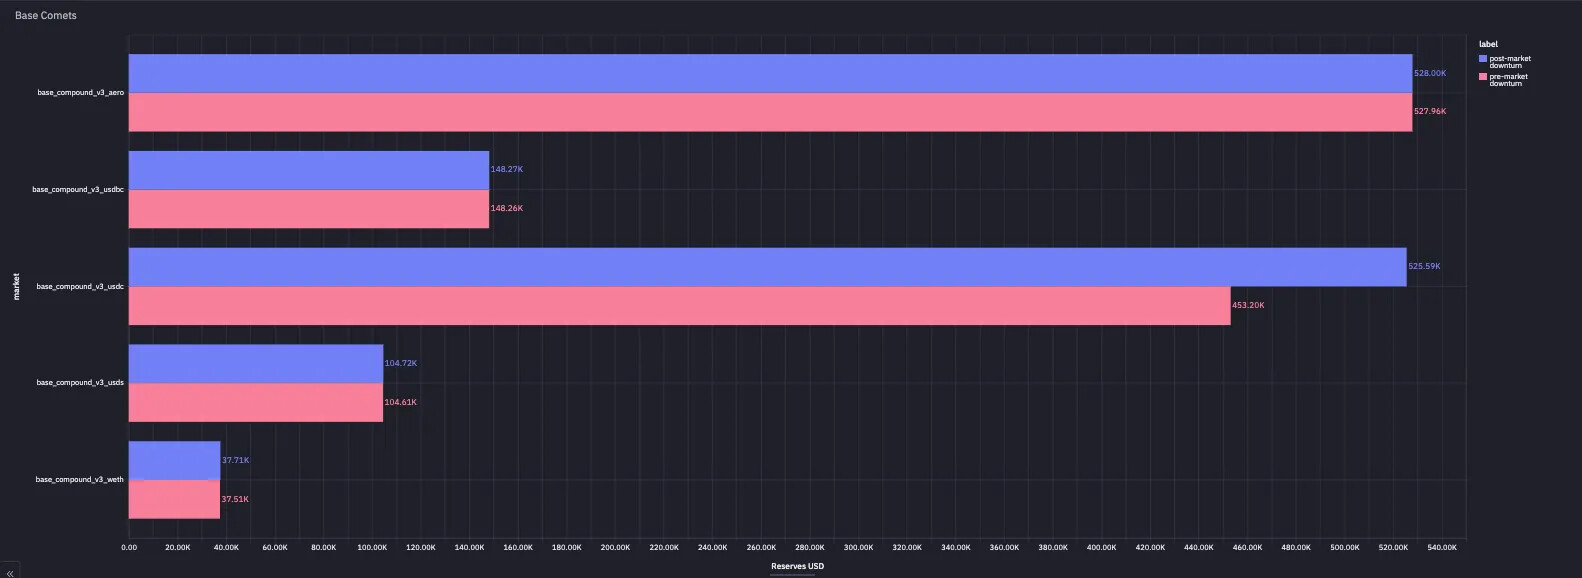The image size is (1582, 578).
Task: Click the Reserves USD axis title
Action: 797,567
